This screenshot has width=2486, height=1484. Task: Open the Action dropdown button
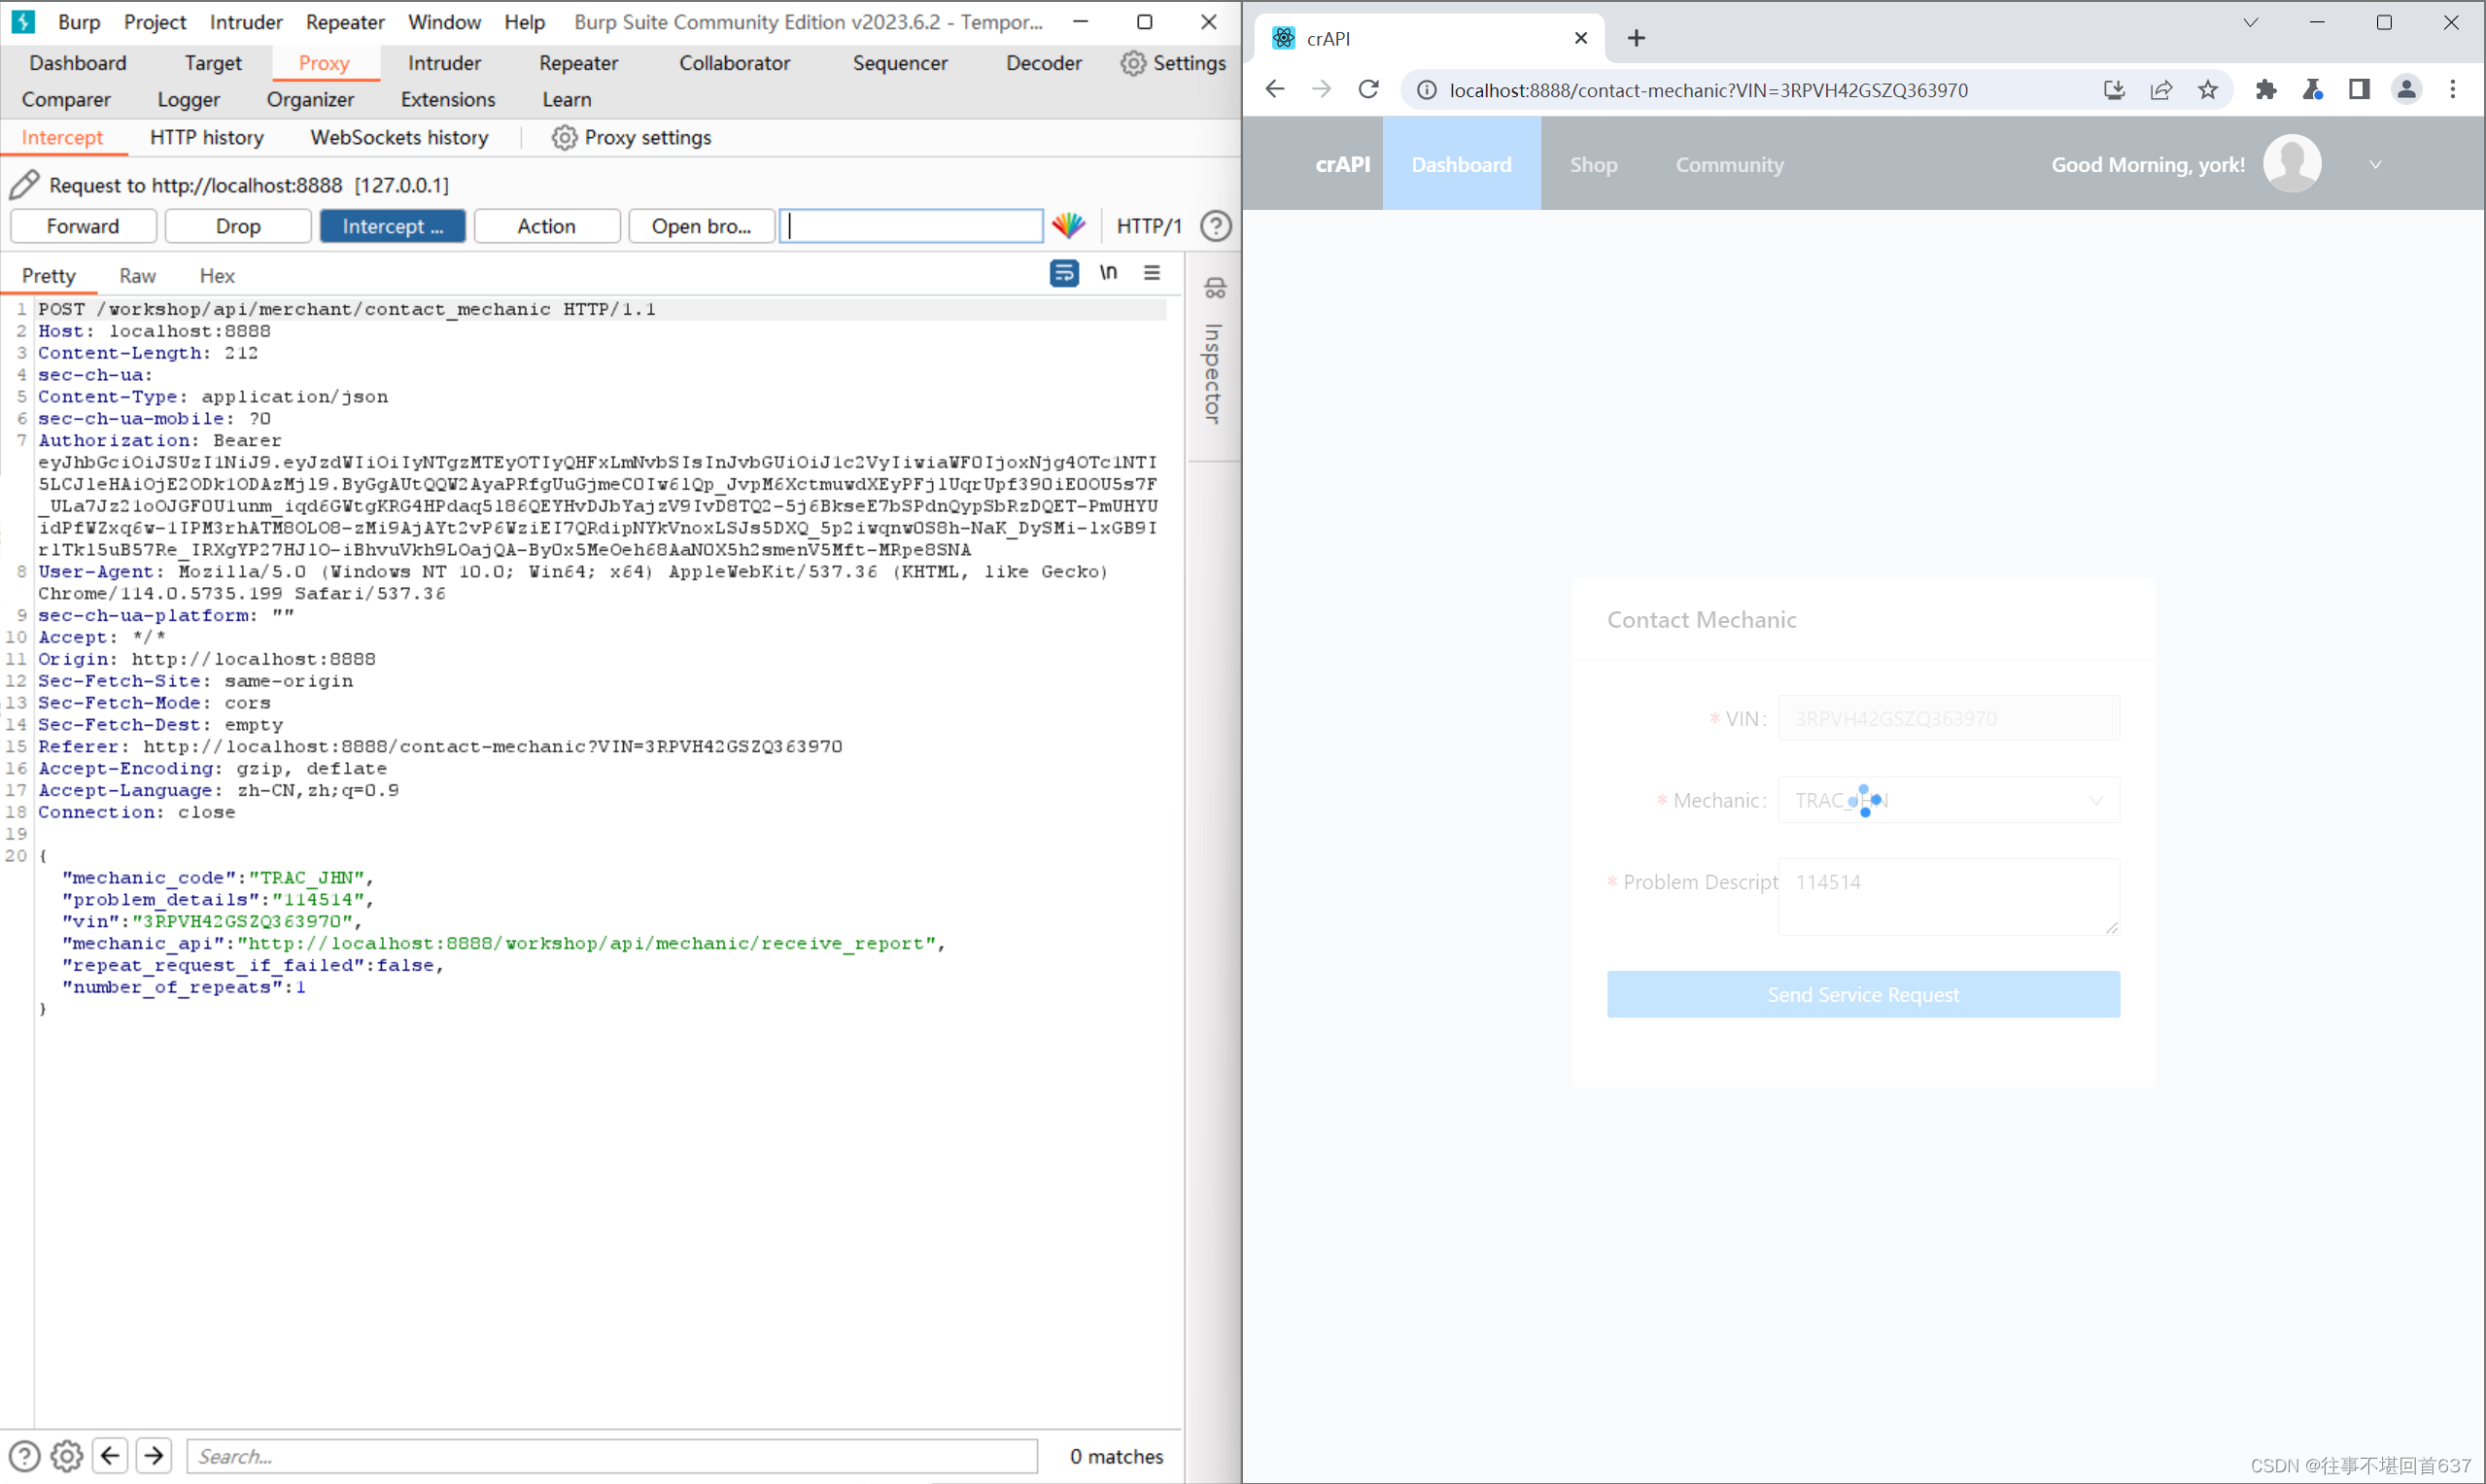click(x=546, y=226)
